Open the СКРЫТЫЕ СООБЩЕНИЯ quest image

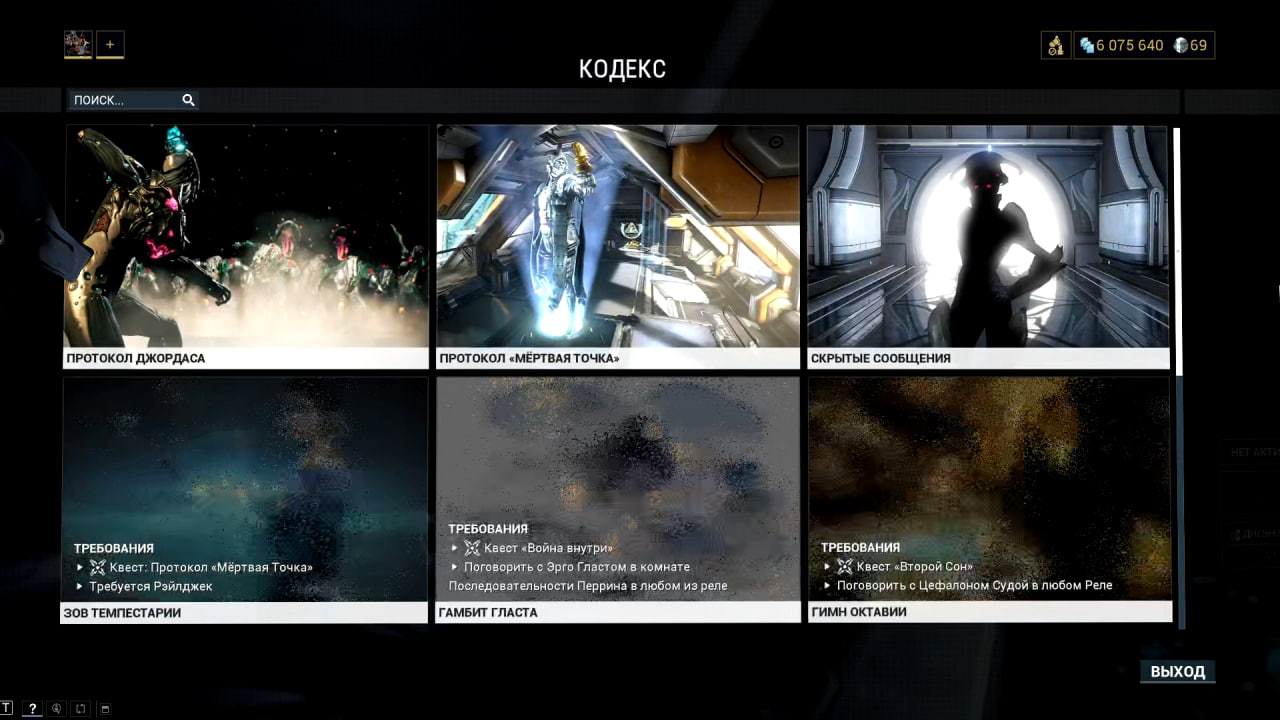tap(988, 236)
